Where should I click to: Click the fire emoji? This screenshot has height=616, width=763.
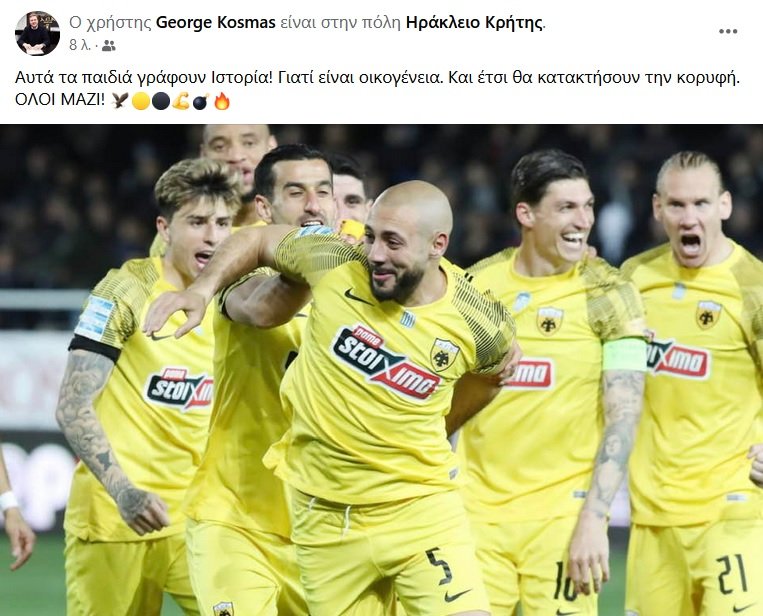[x=221, y=101]
